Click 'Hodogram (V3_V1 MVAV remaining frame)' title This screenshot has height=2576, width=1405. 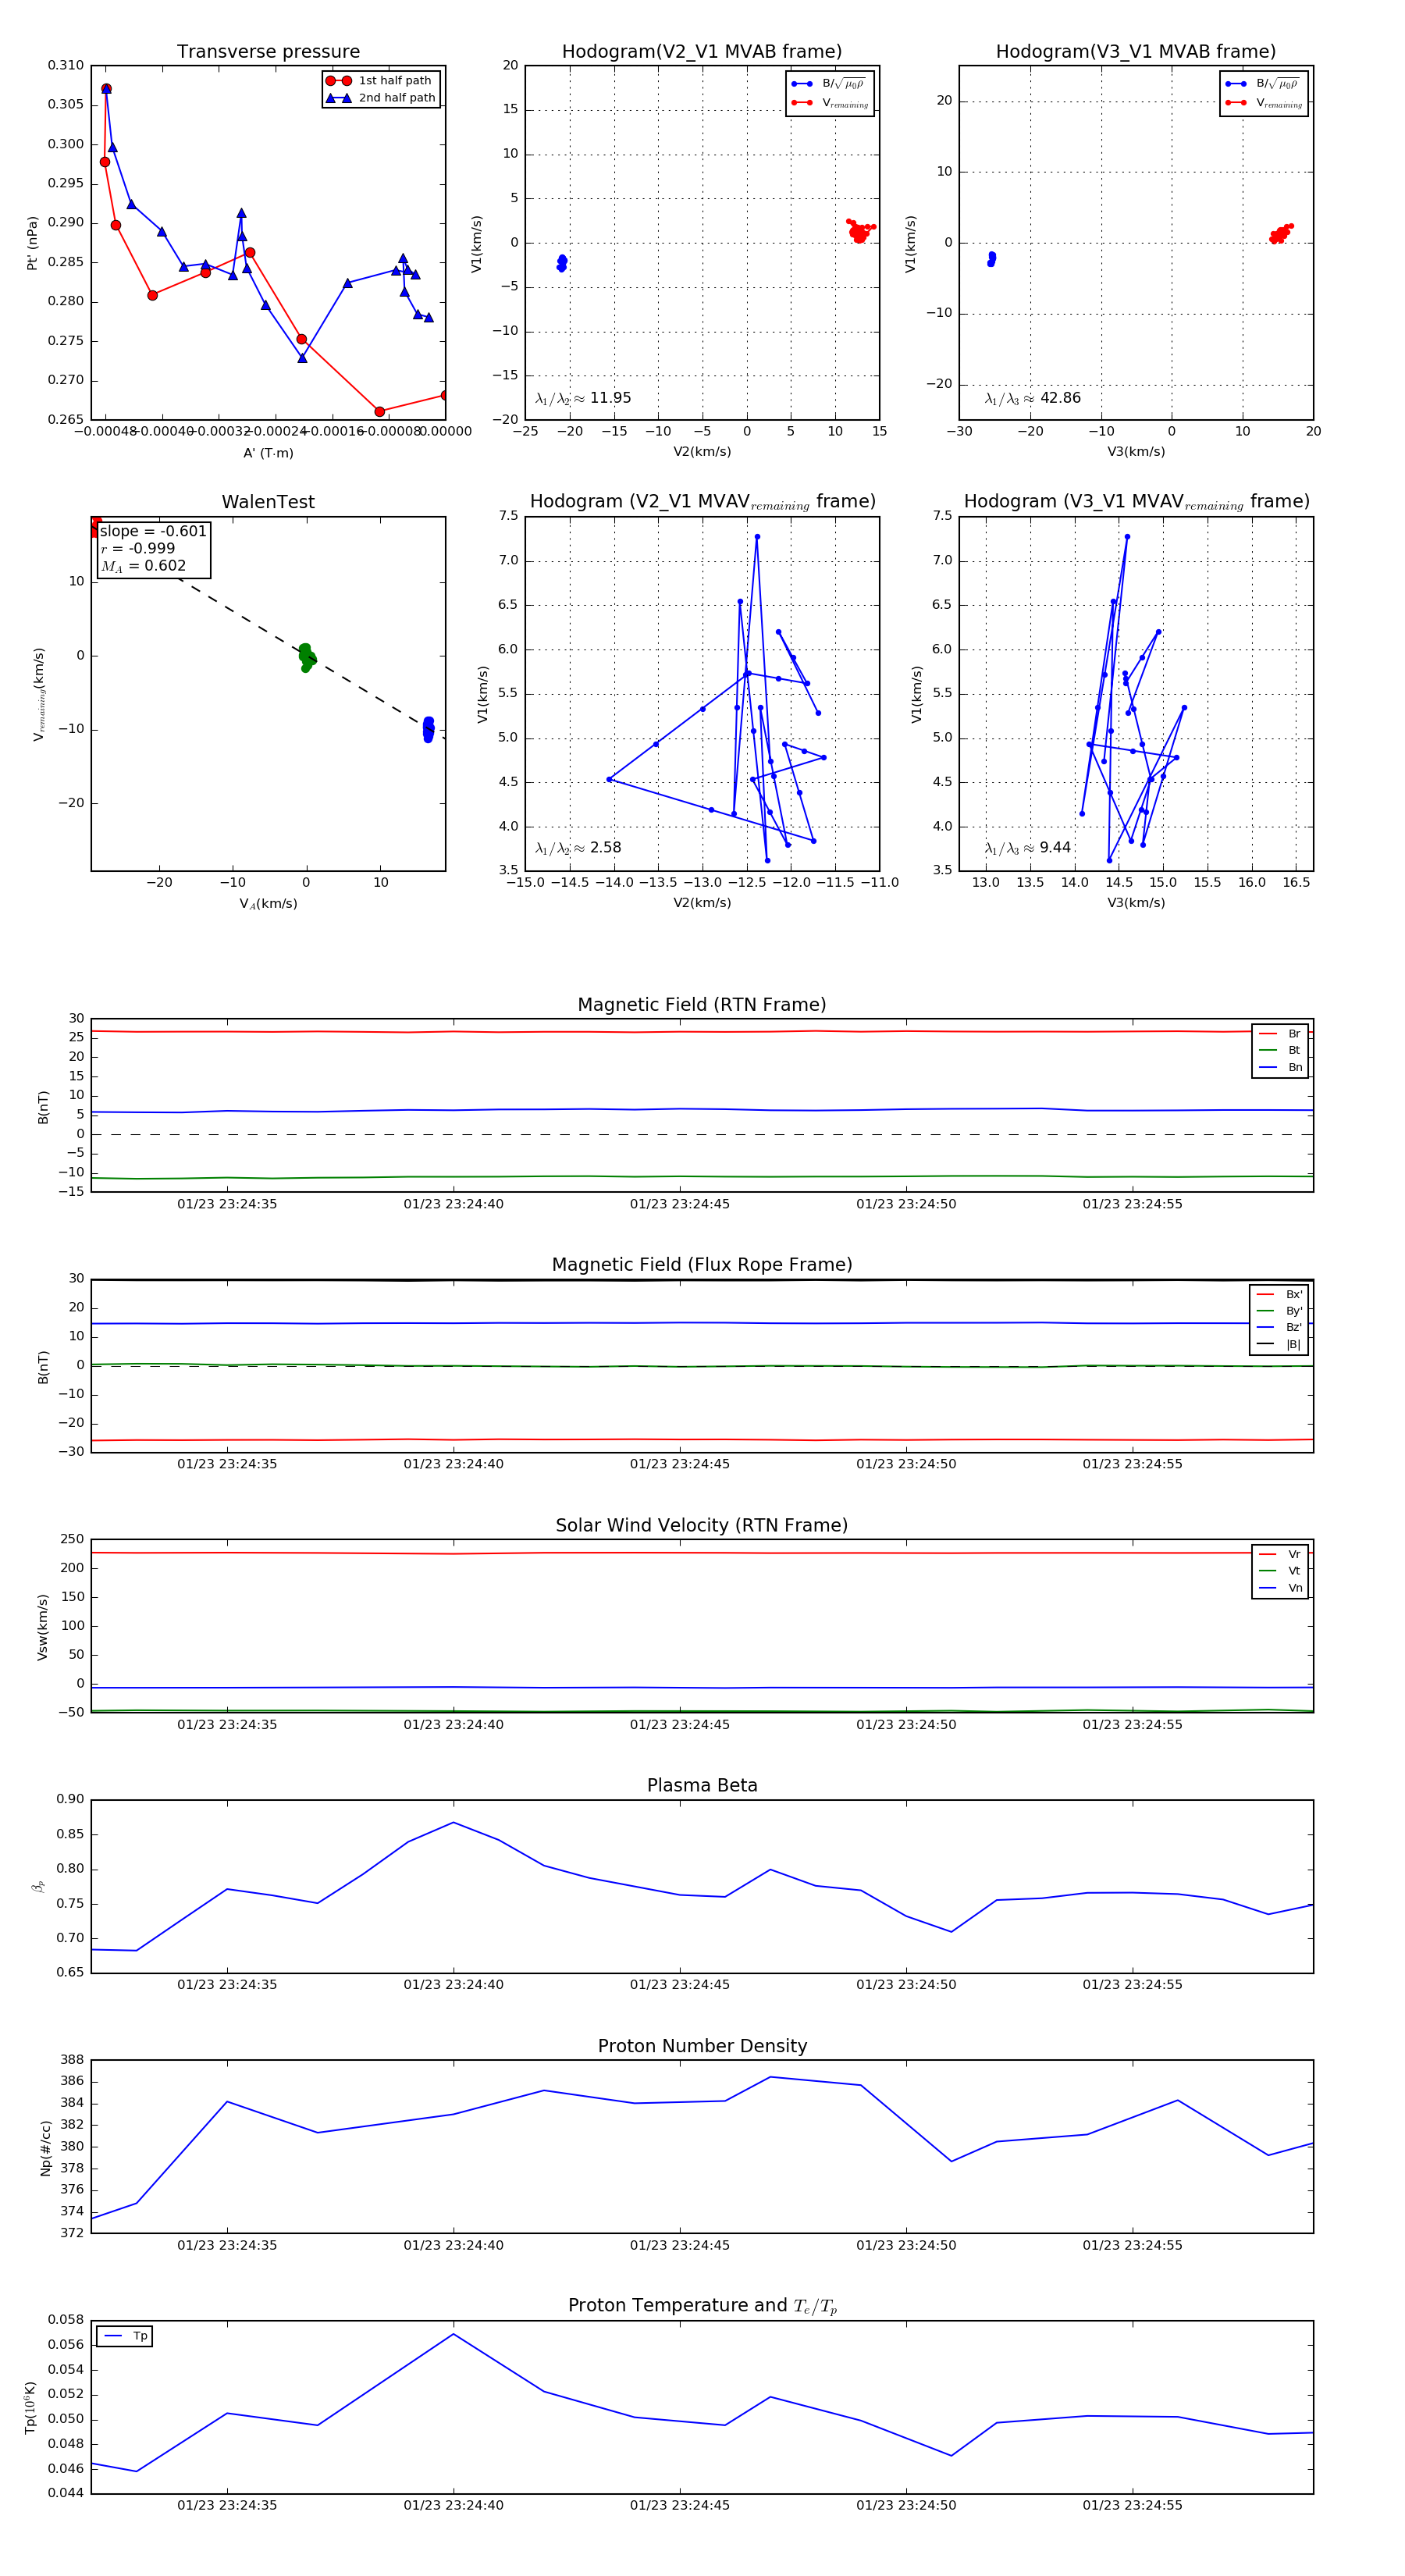(1136, 502)
